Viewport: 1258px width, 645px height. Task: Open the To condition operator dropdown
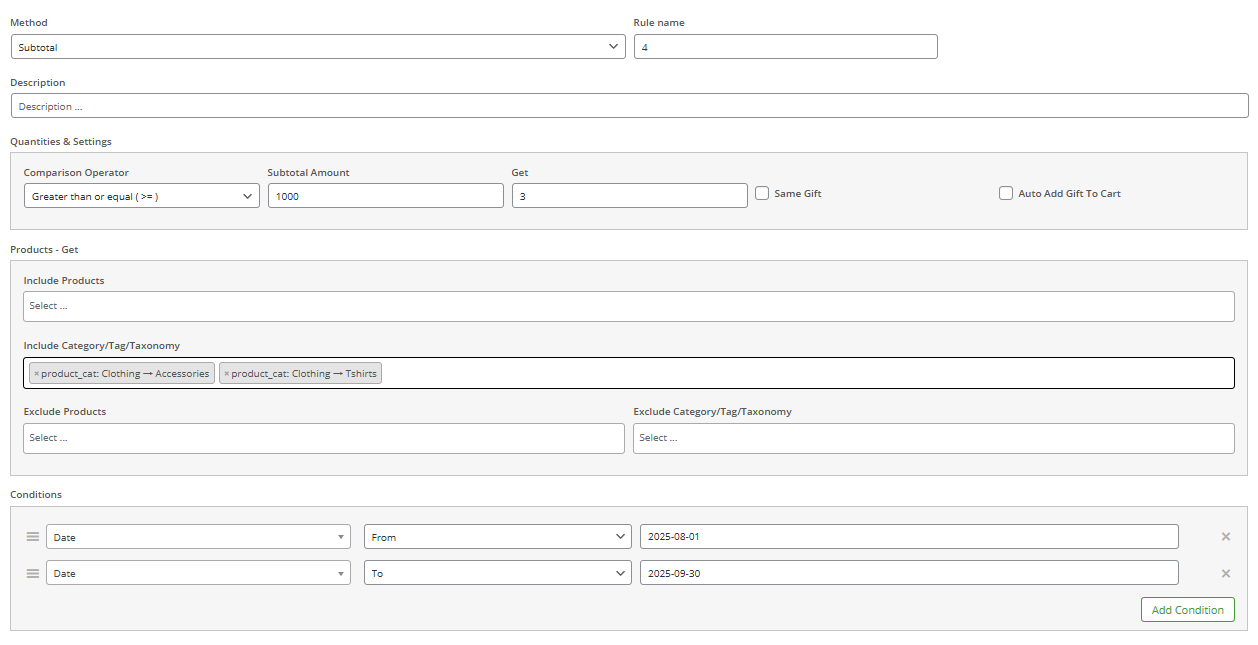497,573
